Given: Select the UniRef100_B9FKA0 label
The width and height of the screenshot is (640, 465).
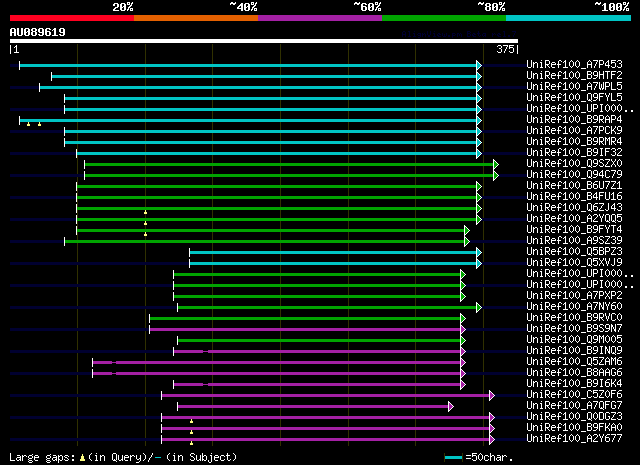Looking at the screenshot, I should (574, 428).
